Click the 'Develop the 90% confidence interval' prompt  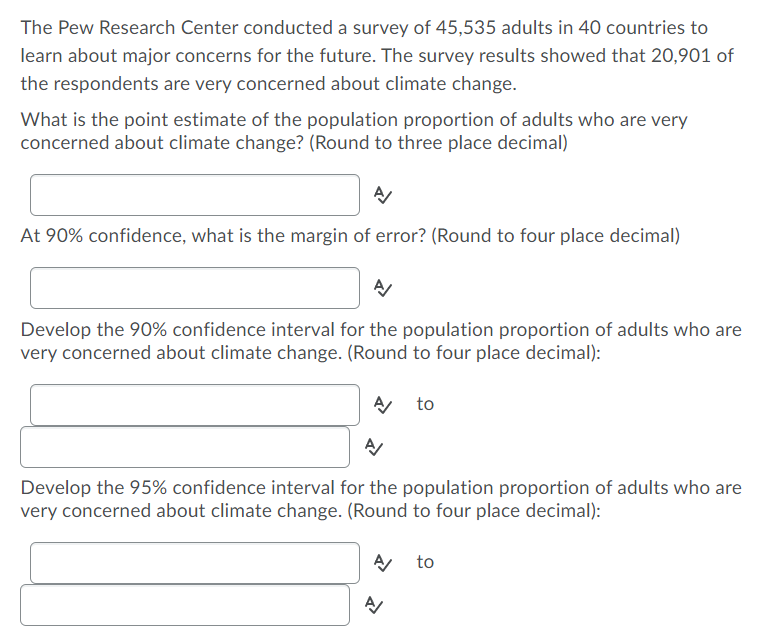click(380, 341)
